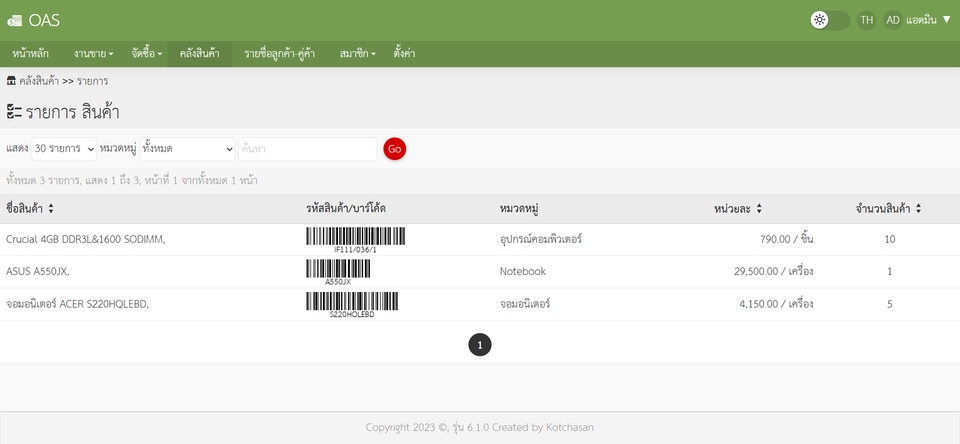Click the ค้นหา search field
Screen dimensions: 960x444
point(307,149)
